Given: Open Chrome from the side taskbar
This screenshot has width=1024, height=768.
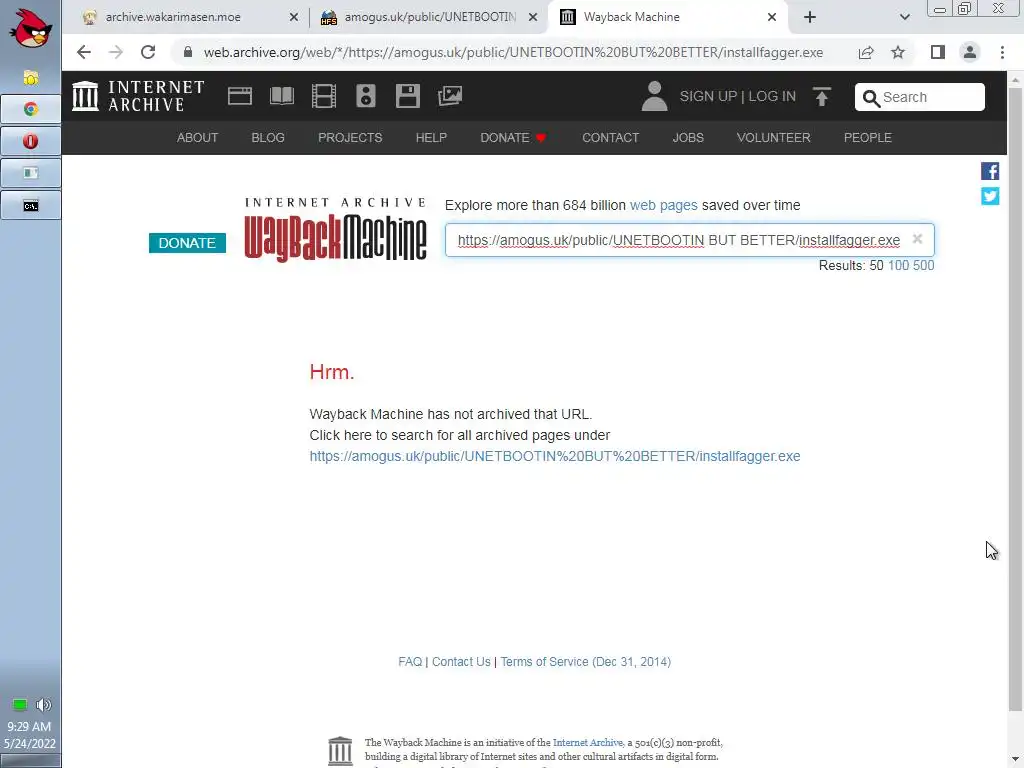Looking at the screenshot, I should click(31, 109).
